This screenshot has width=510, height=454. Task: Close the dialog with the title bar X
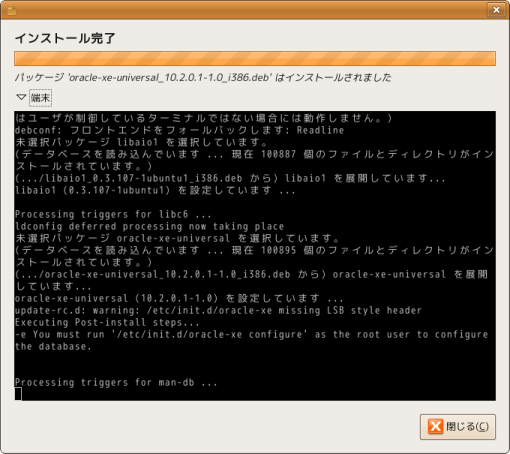[496, 10]
